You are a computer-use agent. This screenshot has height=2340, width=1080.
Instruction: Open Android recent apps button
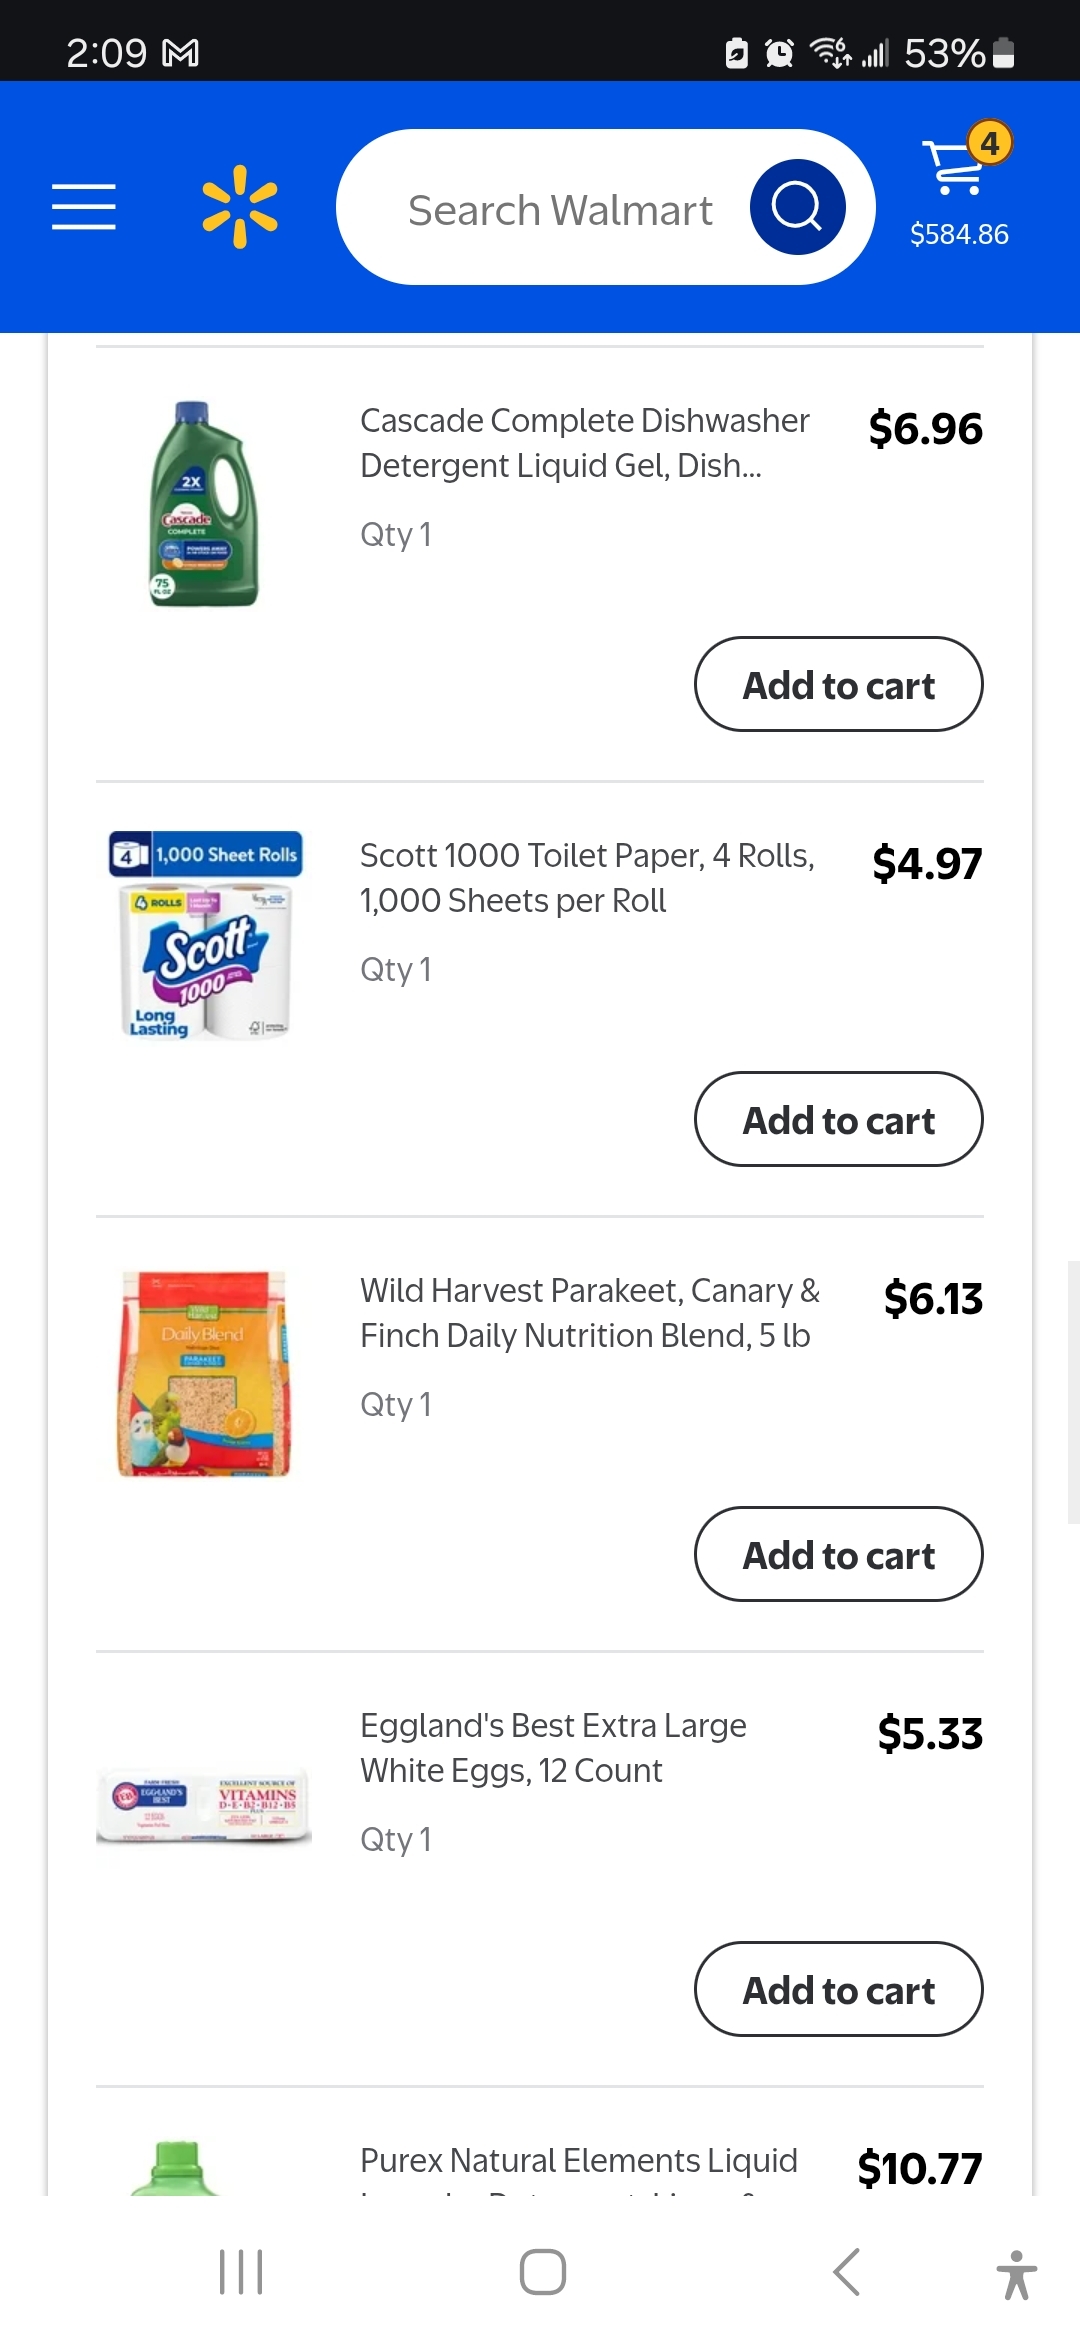pyautogui.click(x=241, y=2272)
